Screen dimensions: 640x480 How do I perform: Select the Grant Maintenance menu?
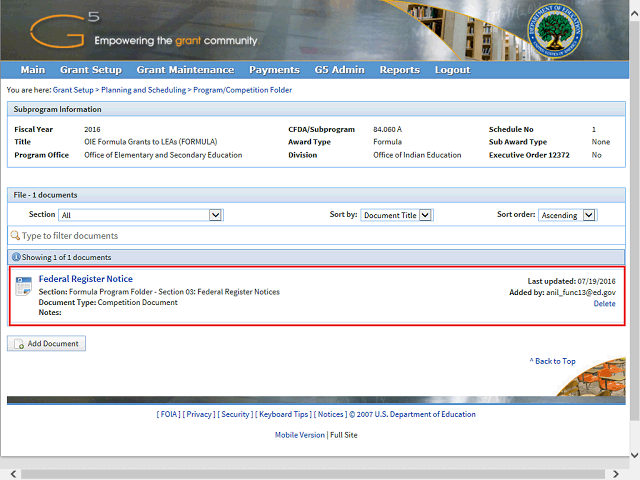(x=185, y=70)
